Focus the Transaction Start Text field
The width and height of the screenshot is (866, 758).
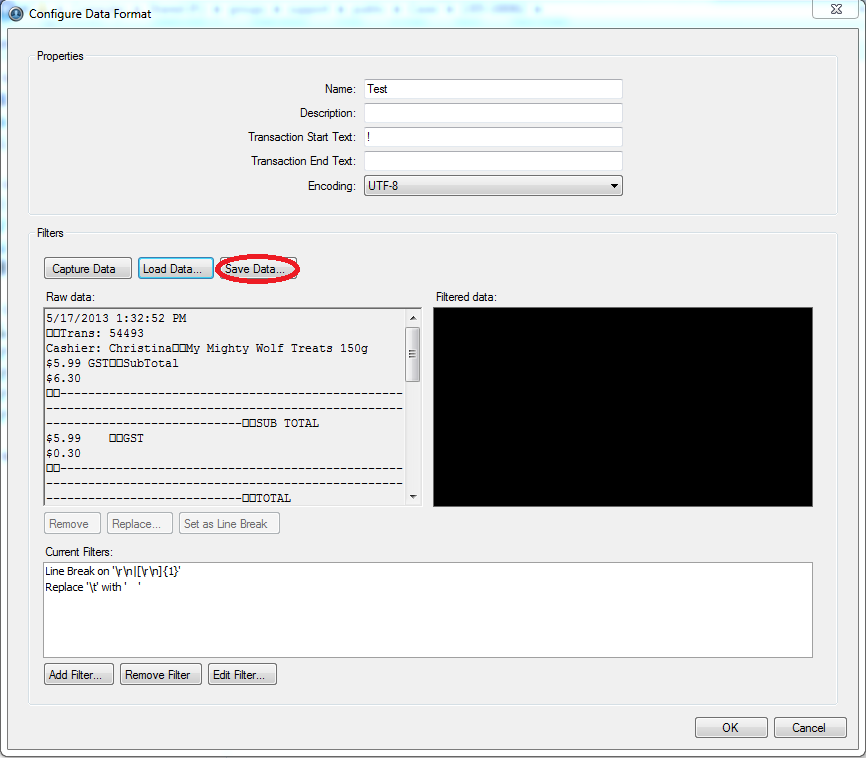click(x=493, y=137)
